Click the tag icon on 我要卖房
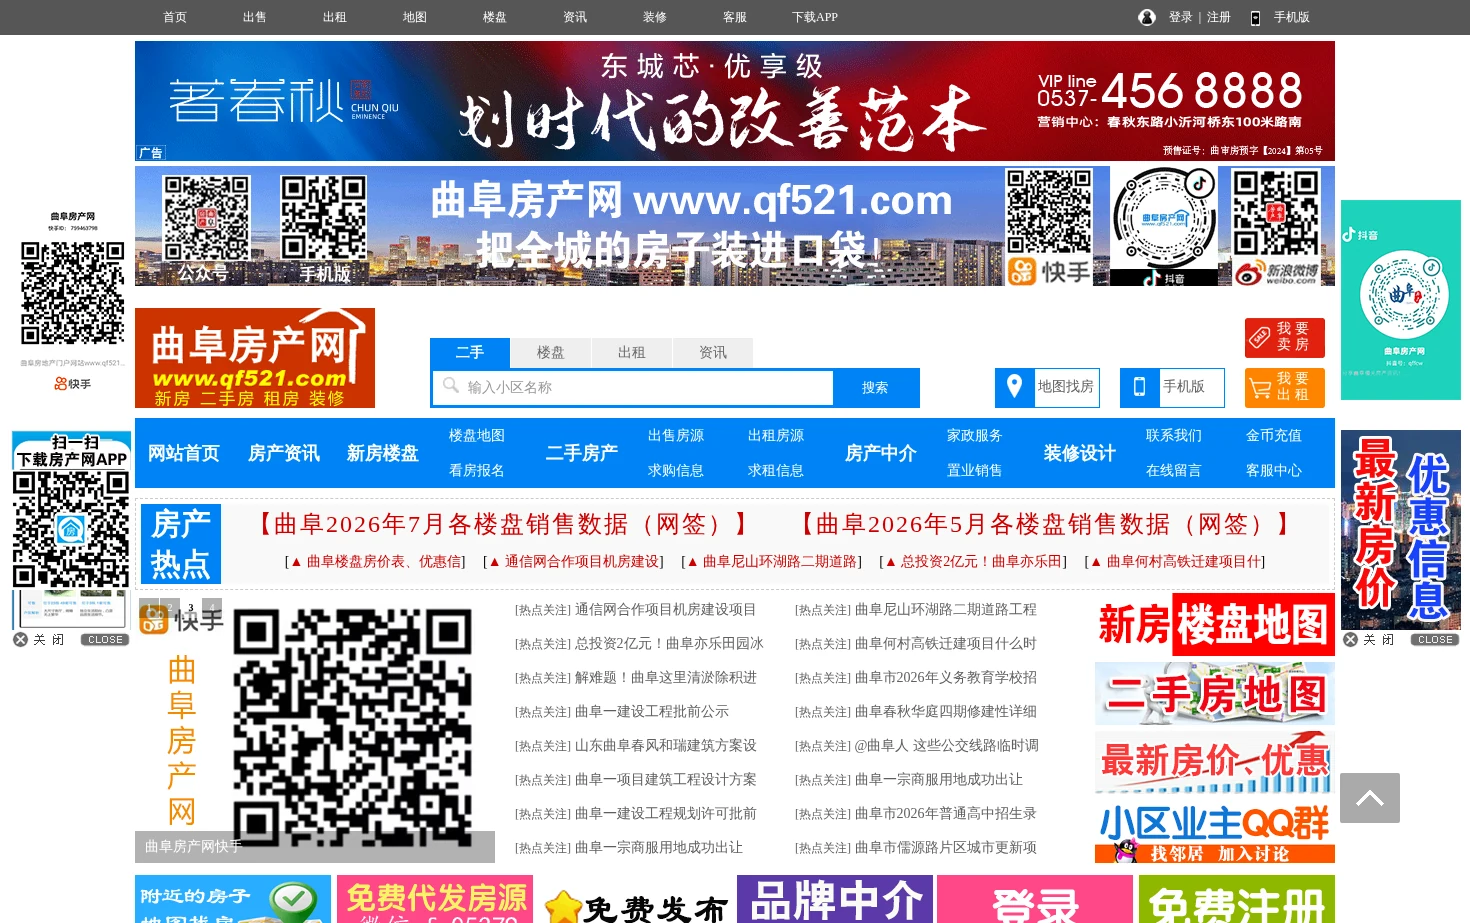 (x=1259, y=337)
